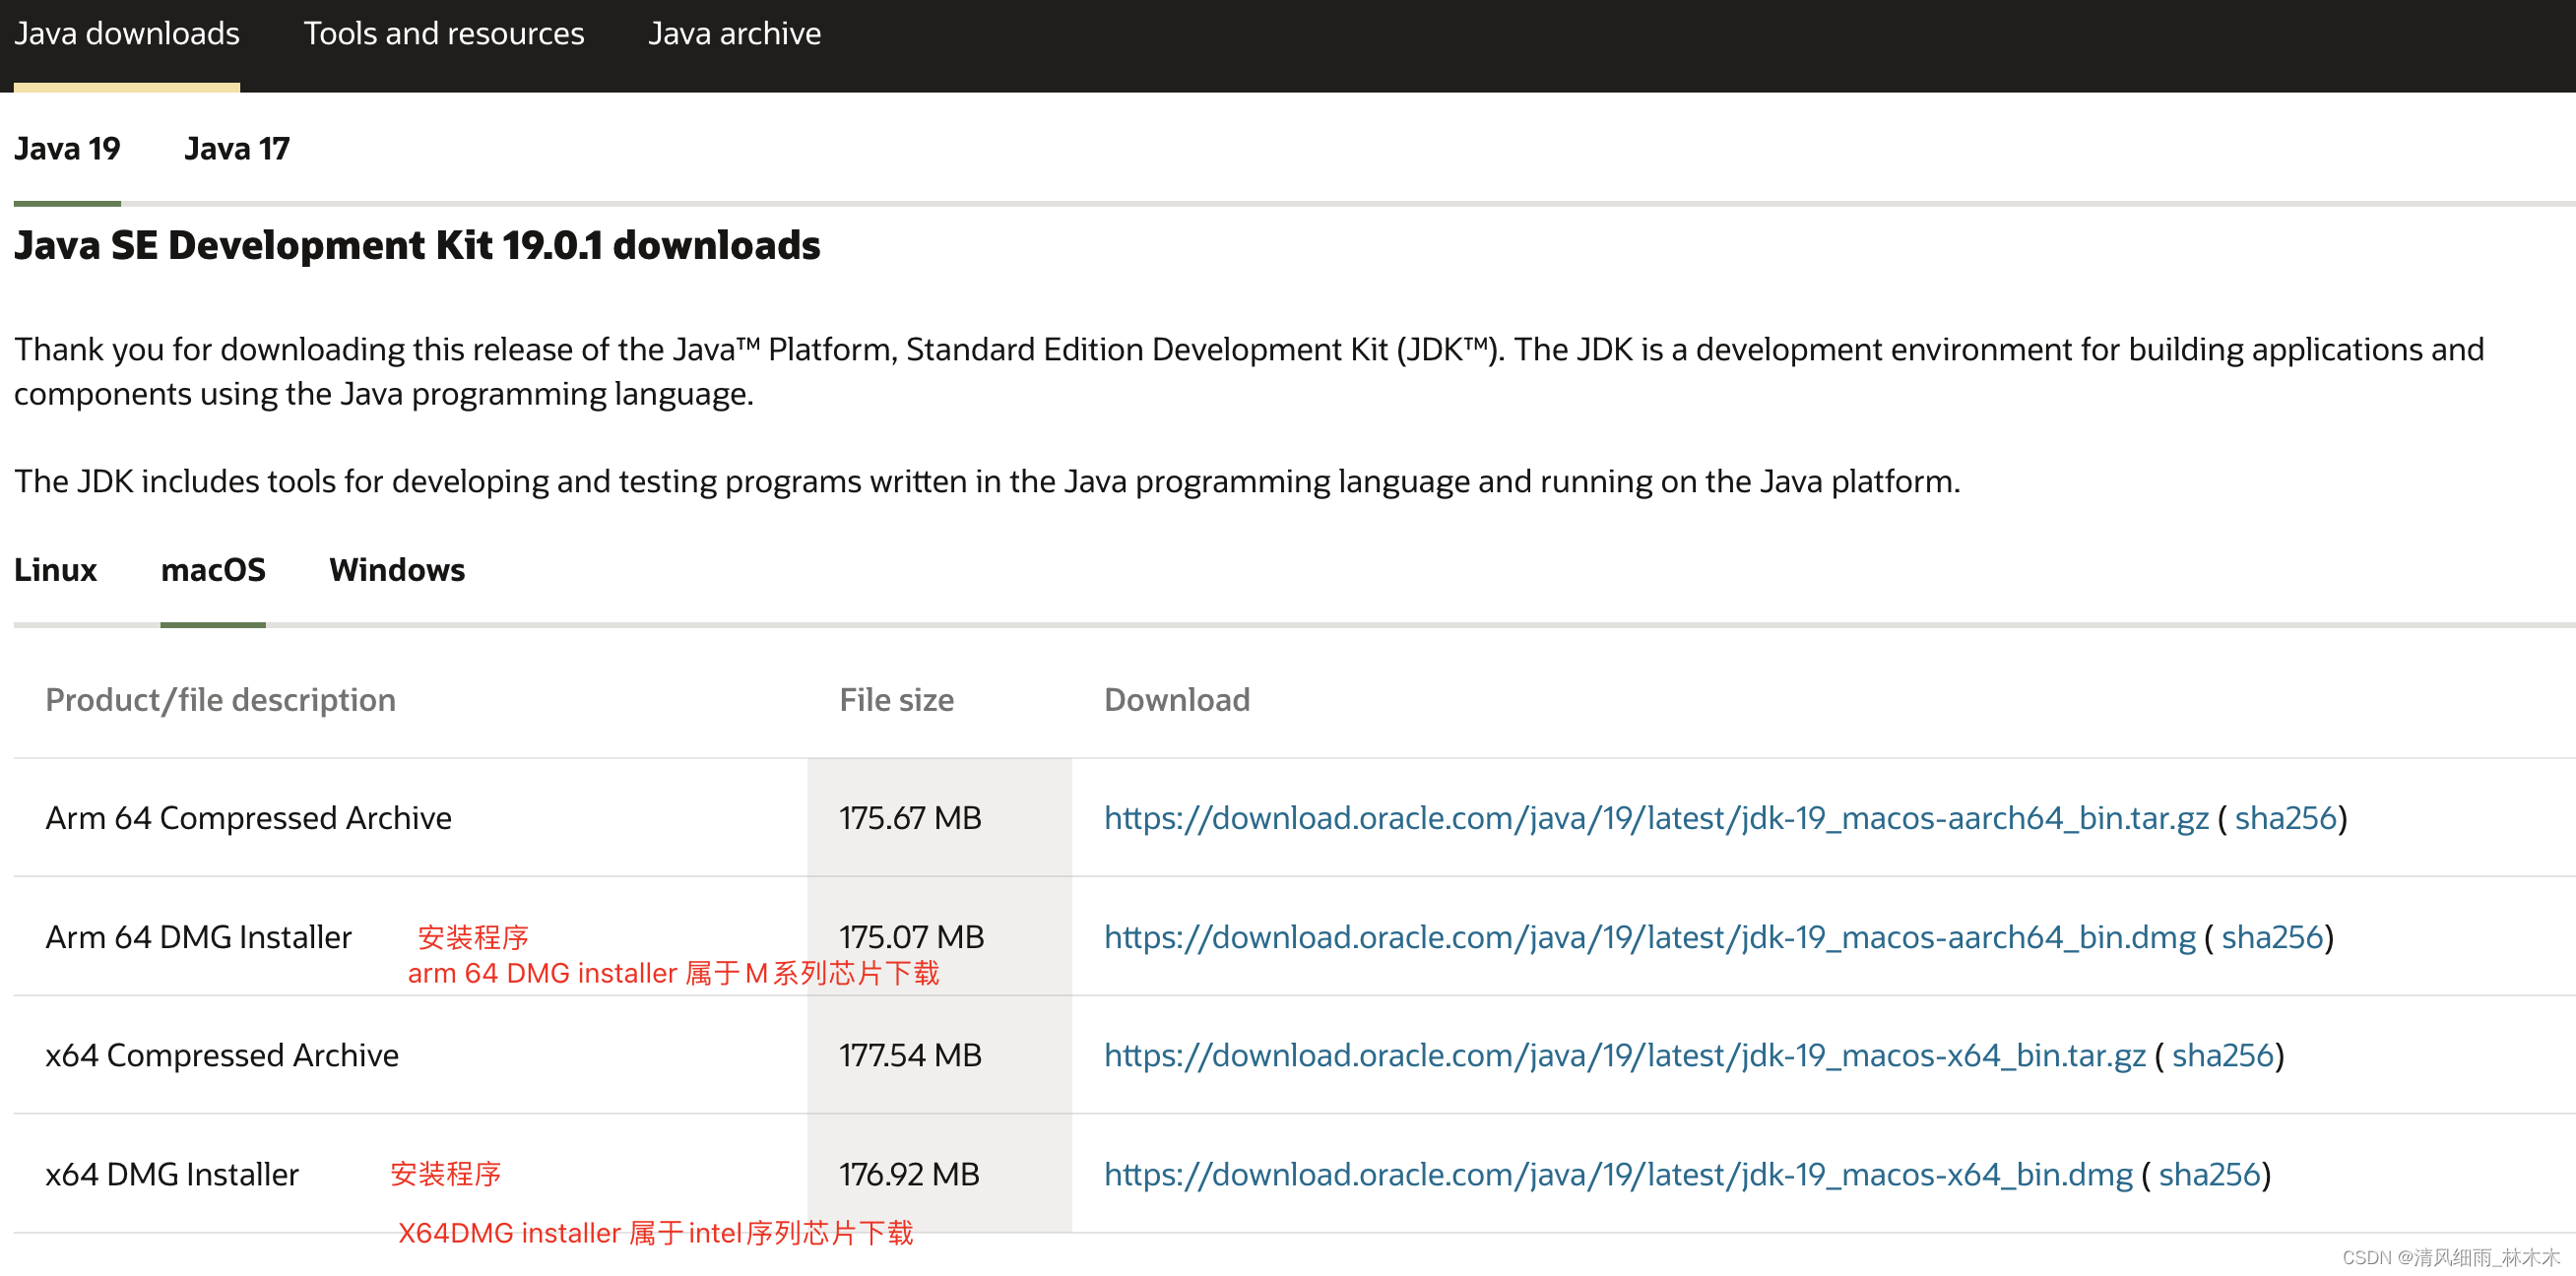Click the Product/file description column header
This screenshot has width=2576, height=1276.
point(221,701)
